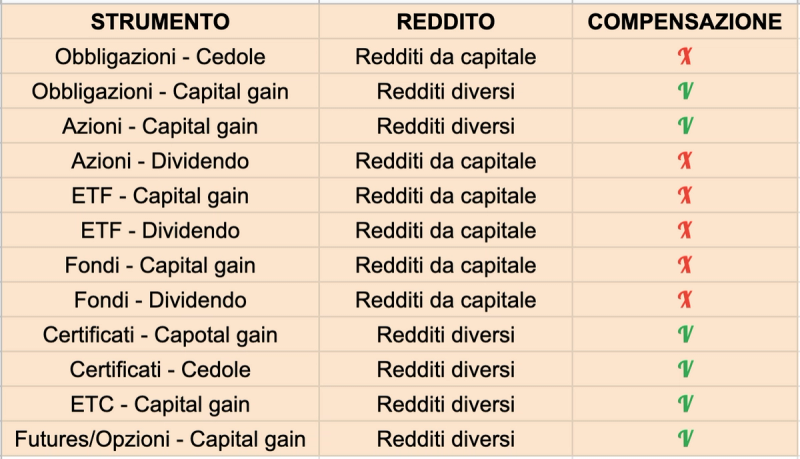Click green check for Obbligazioni - Capital gain

(x=685, y=91)
